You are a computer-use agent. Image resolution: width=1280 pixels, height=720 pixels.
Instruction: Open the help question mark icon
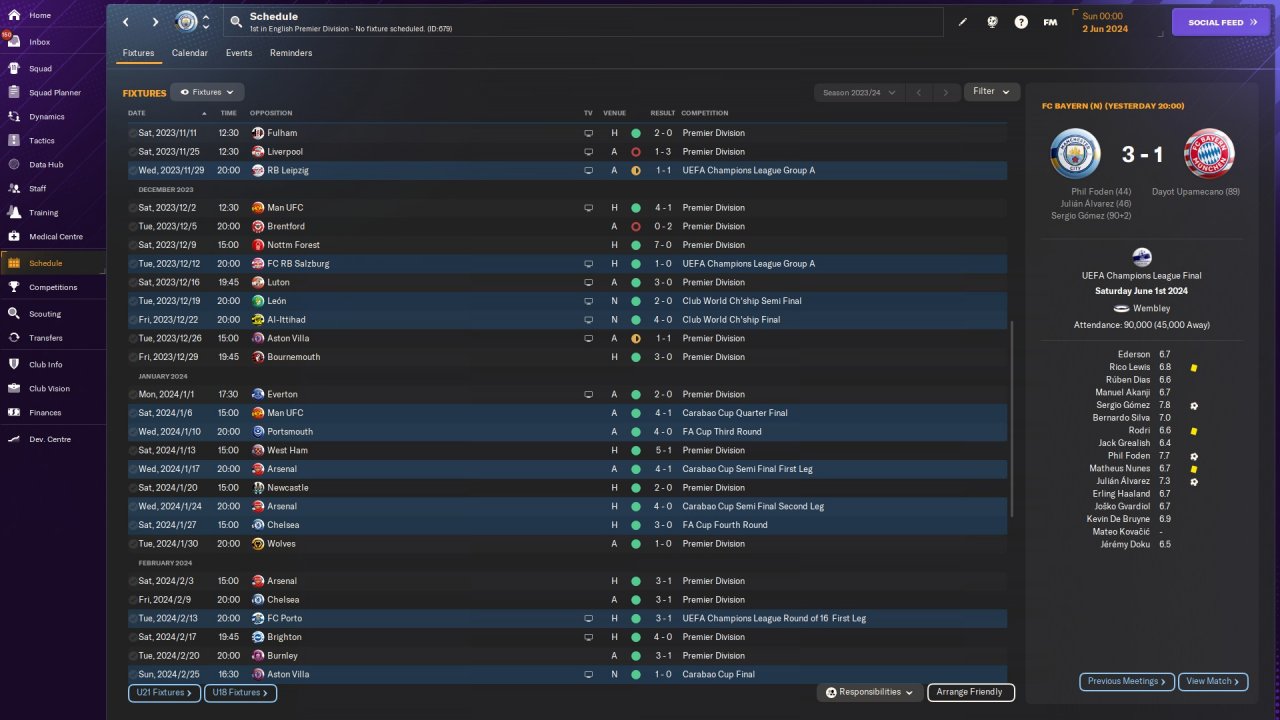click(1021, 22)
